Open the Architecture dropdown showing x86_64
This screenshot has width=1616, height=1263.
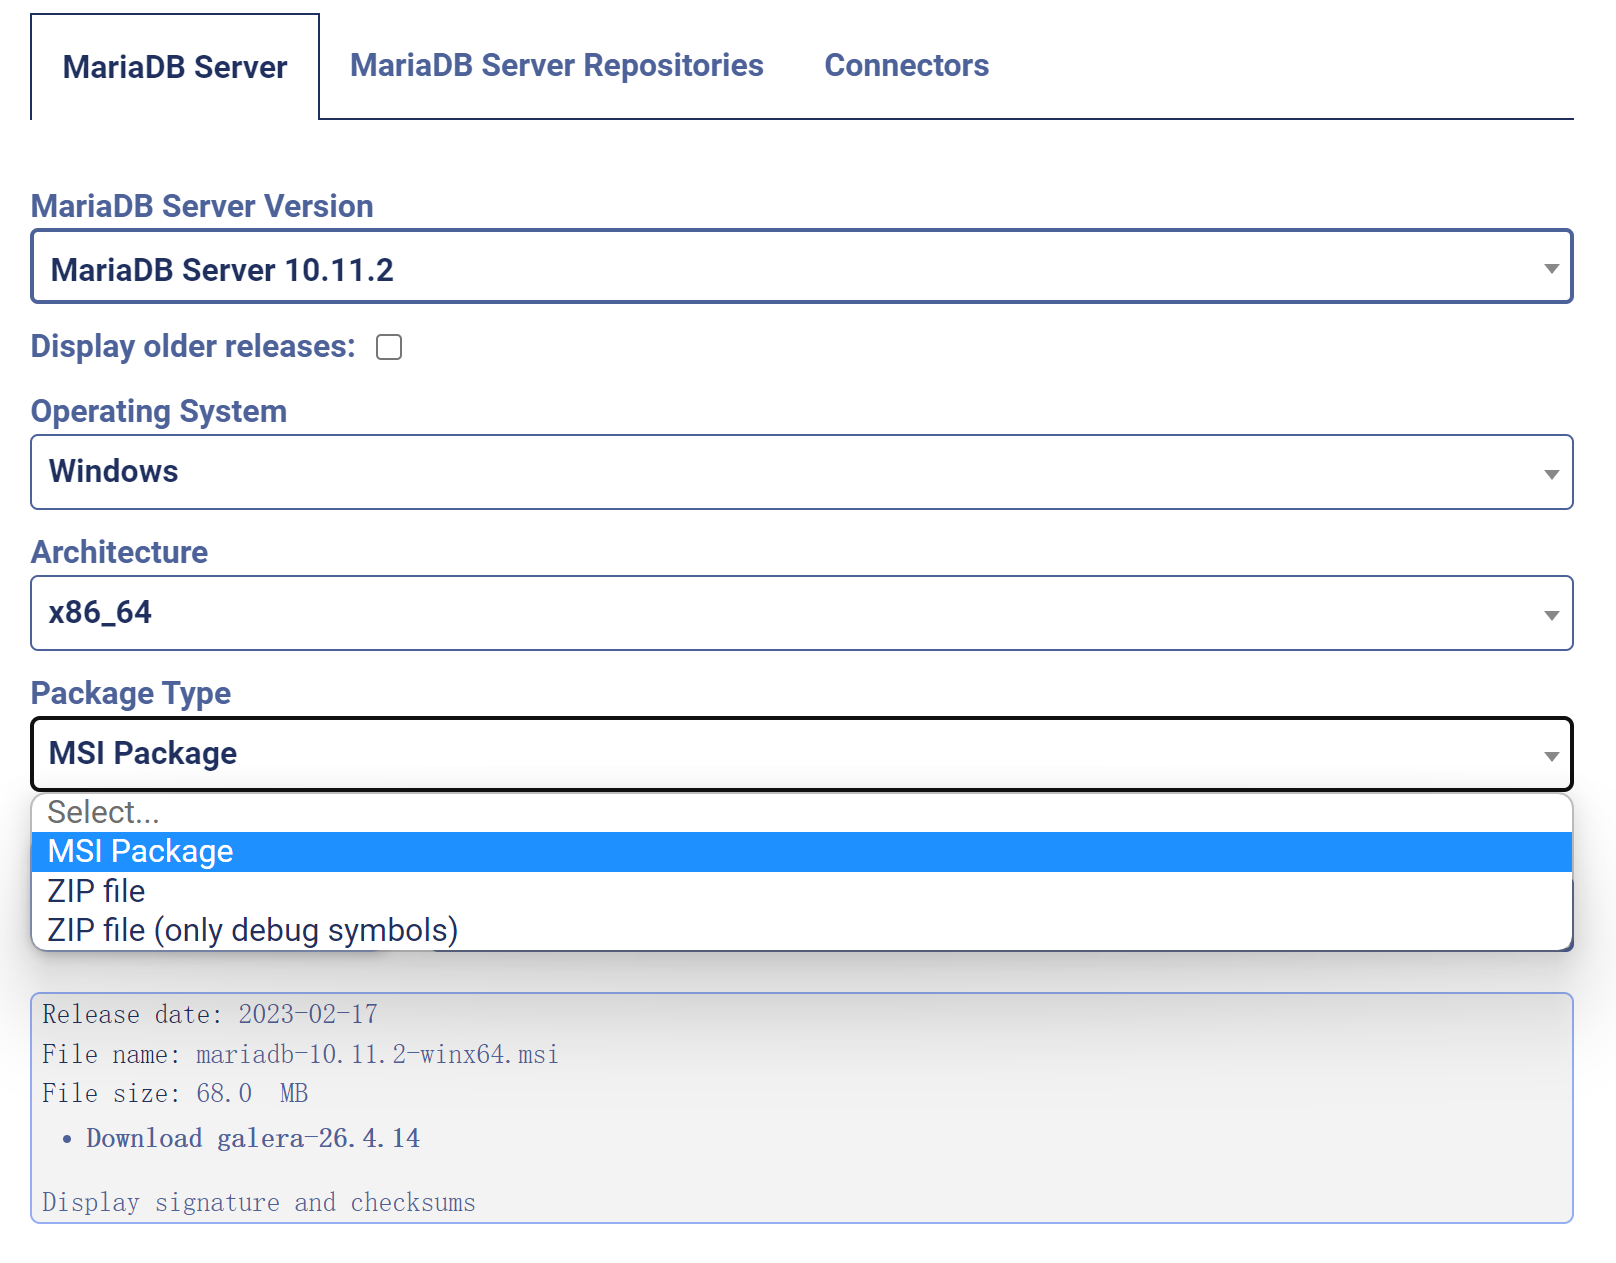pyautogui.click(x=801, y=613)
